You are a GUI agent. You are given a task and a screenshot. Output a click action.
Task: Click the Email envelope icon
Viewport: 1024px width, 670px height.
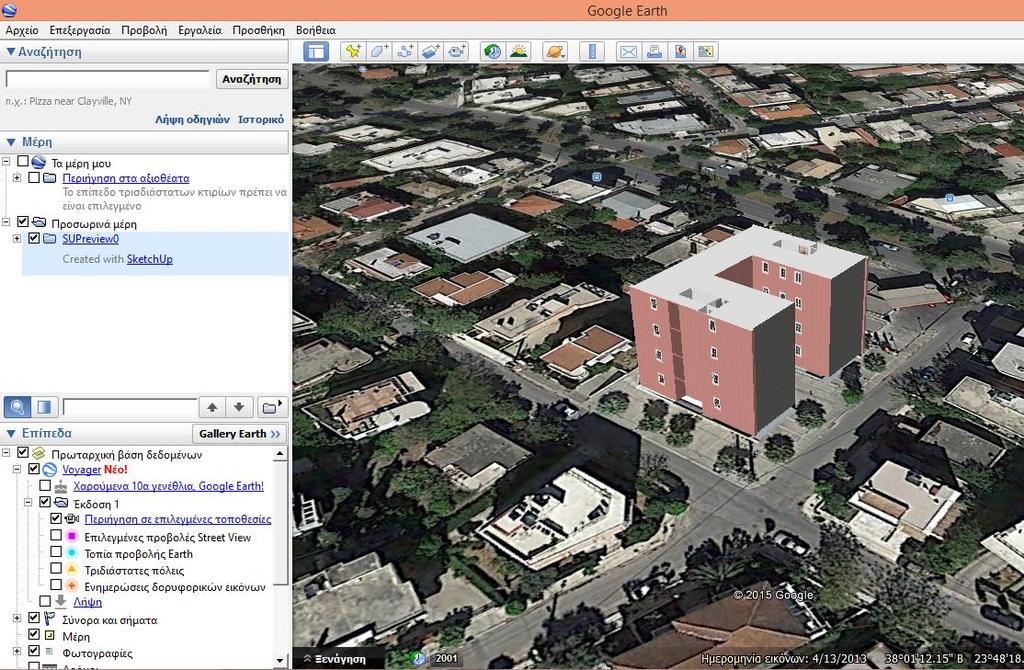[x=628, y=52]
